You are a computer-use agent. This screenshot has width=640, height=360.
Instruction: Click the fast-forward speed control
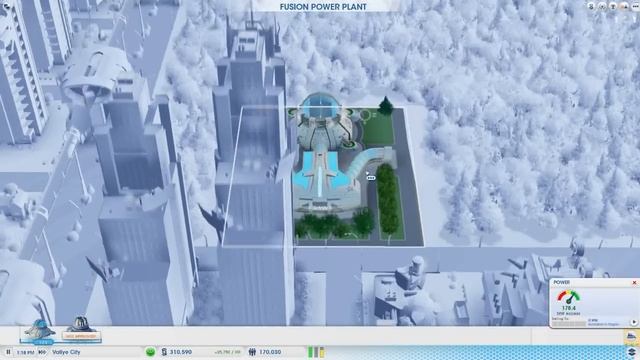pos(42,352)
